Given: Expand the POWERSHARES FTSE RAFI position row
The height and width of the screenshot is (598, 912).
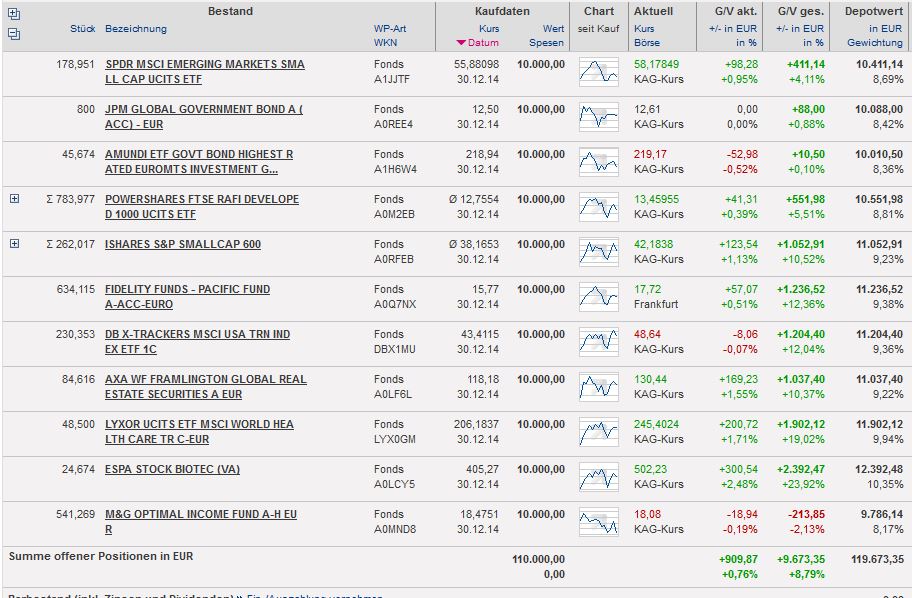Looking at the screenshot, I should (x=14, y=199).
